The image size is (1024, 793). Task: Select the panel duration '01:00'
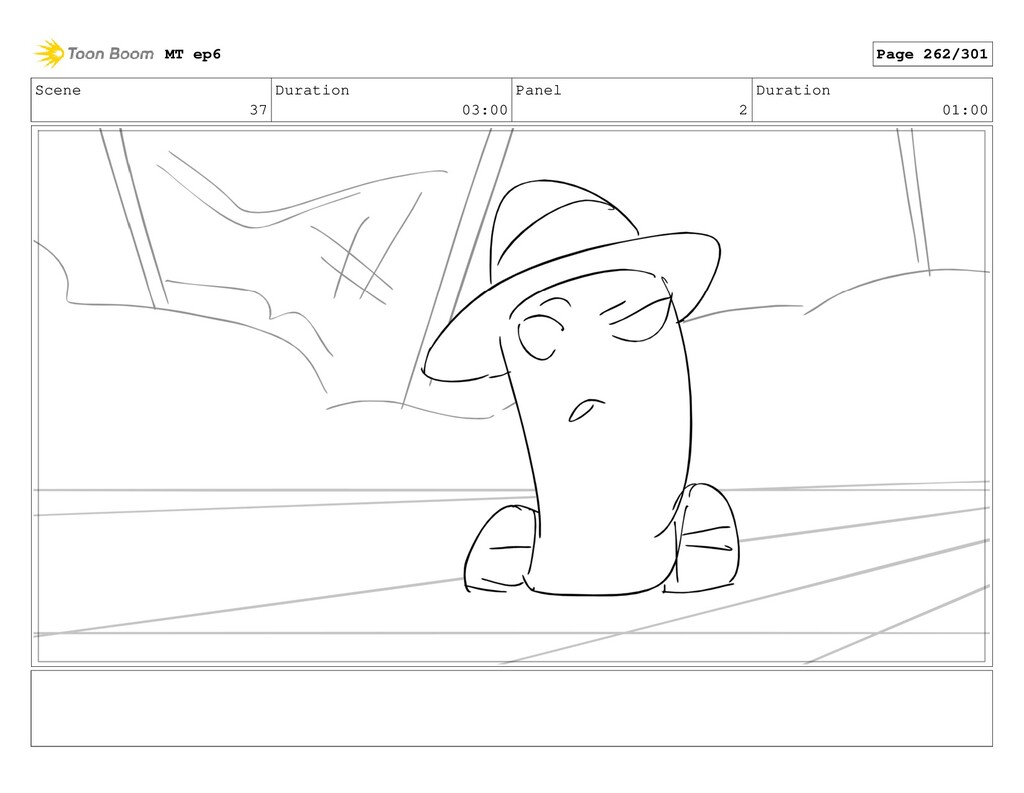pos(965,110)
